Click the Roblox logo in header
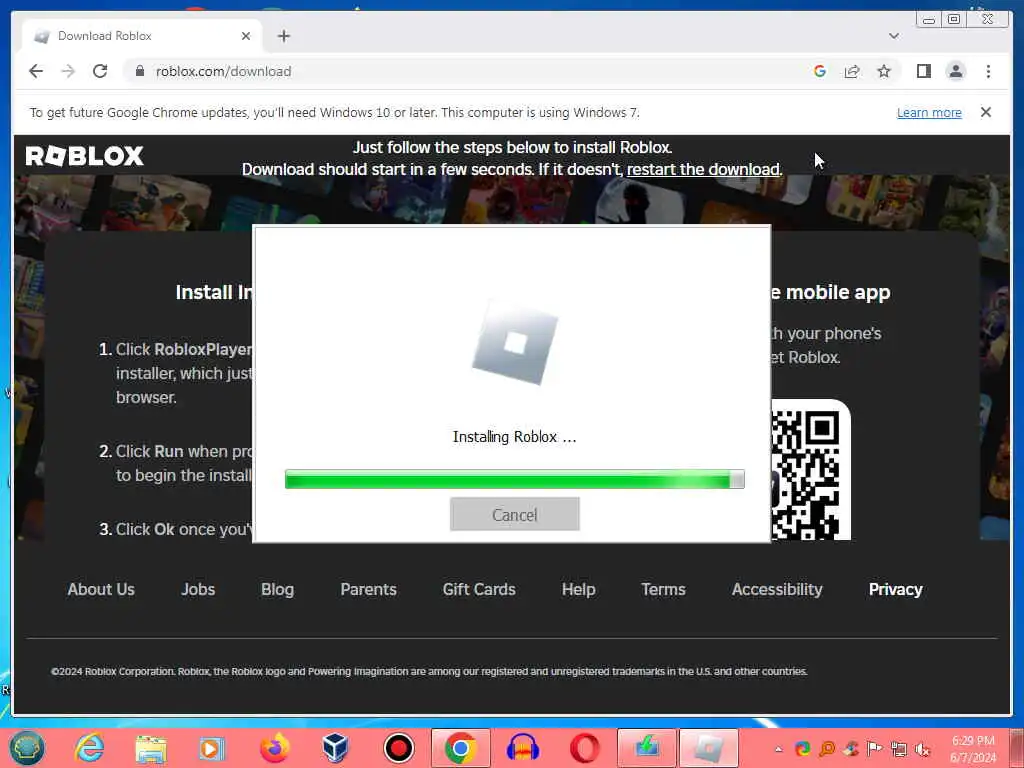 click(x=84, y=156)
